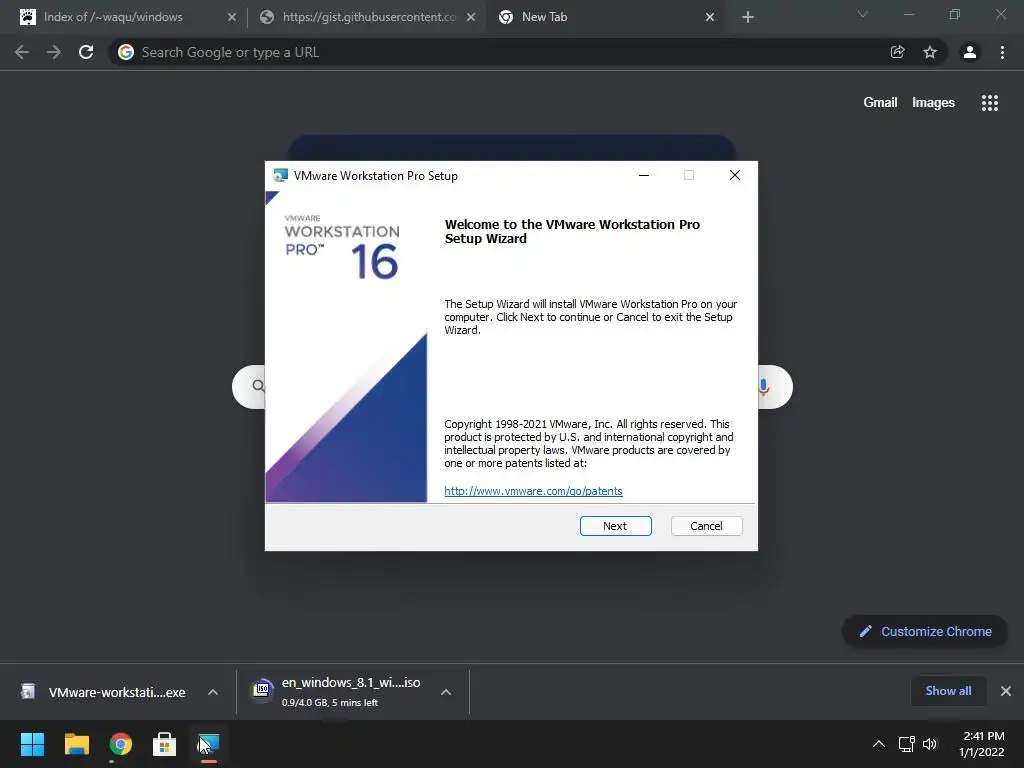The width and height of the screenshot is (1024, 768).
Task: Click the Google search magnifier icon
Action: click(258, 386)
